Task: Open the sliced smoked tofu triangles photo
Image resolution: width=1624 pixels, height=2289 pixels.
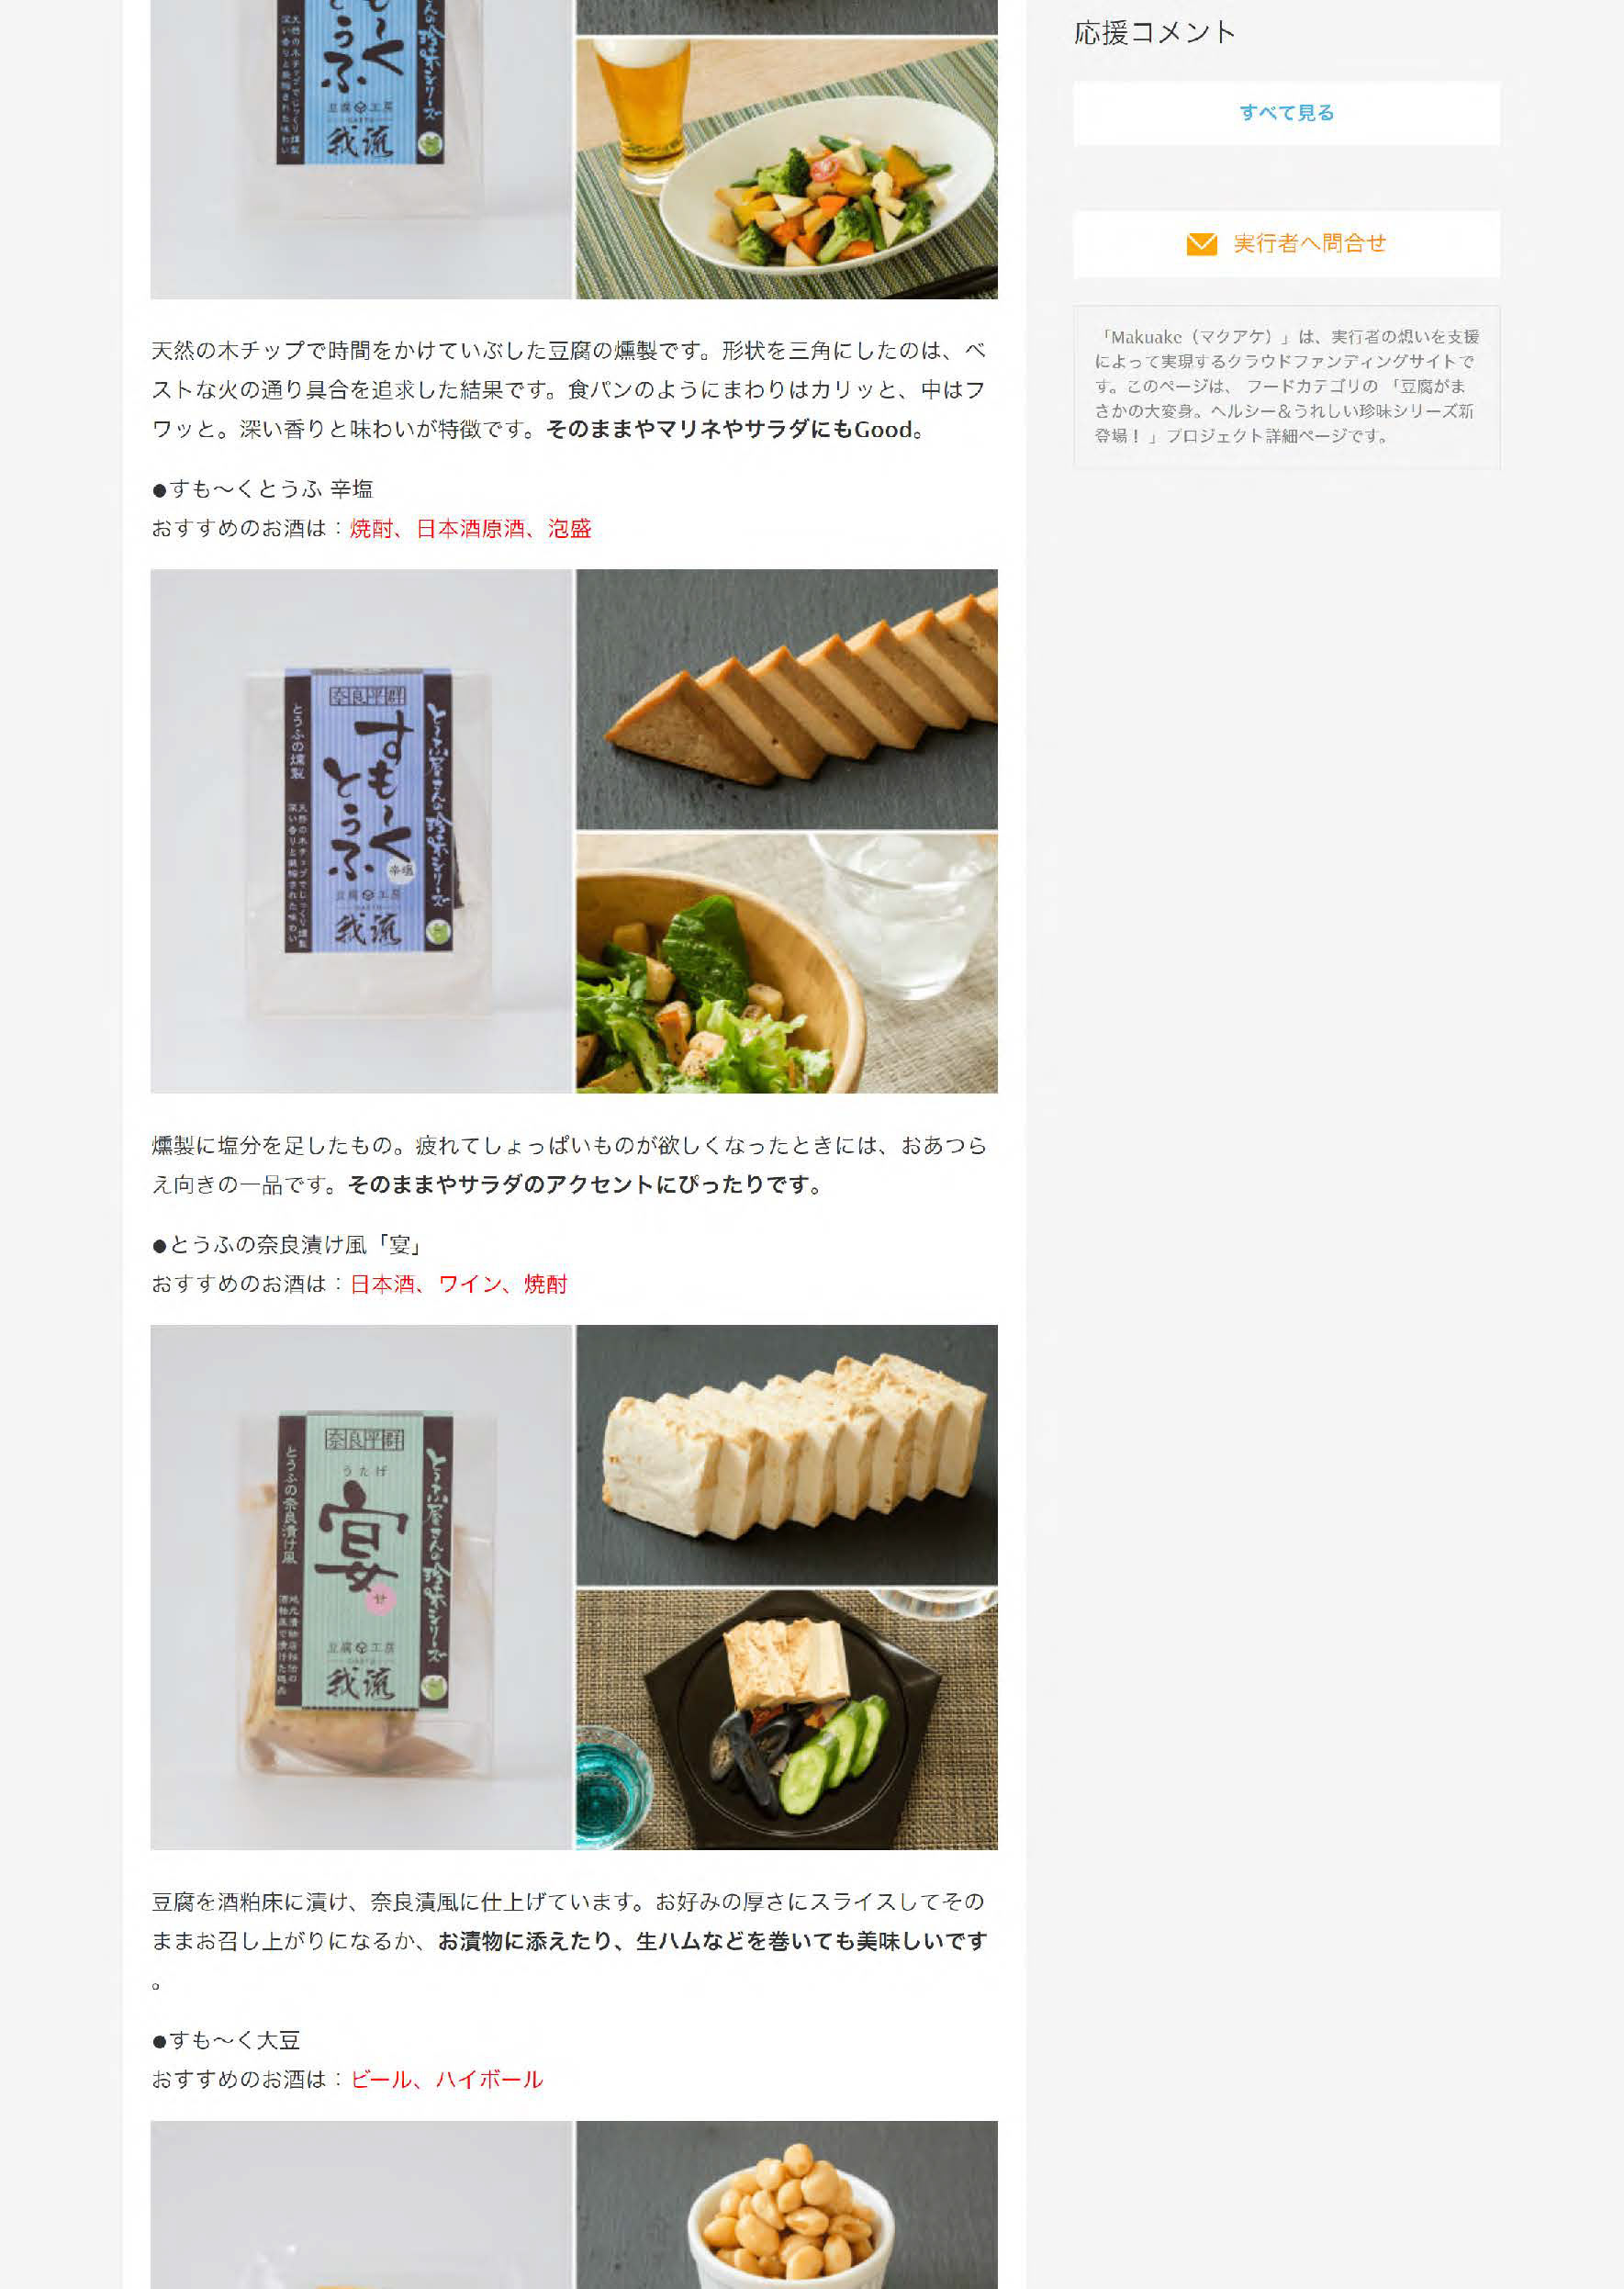Action: click(x=786, y=699)
